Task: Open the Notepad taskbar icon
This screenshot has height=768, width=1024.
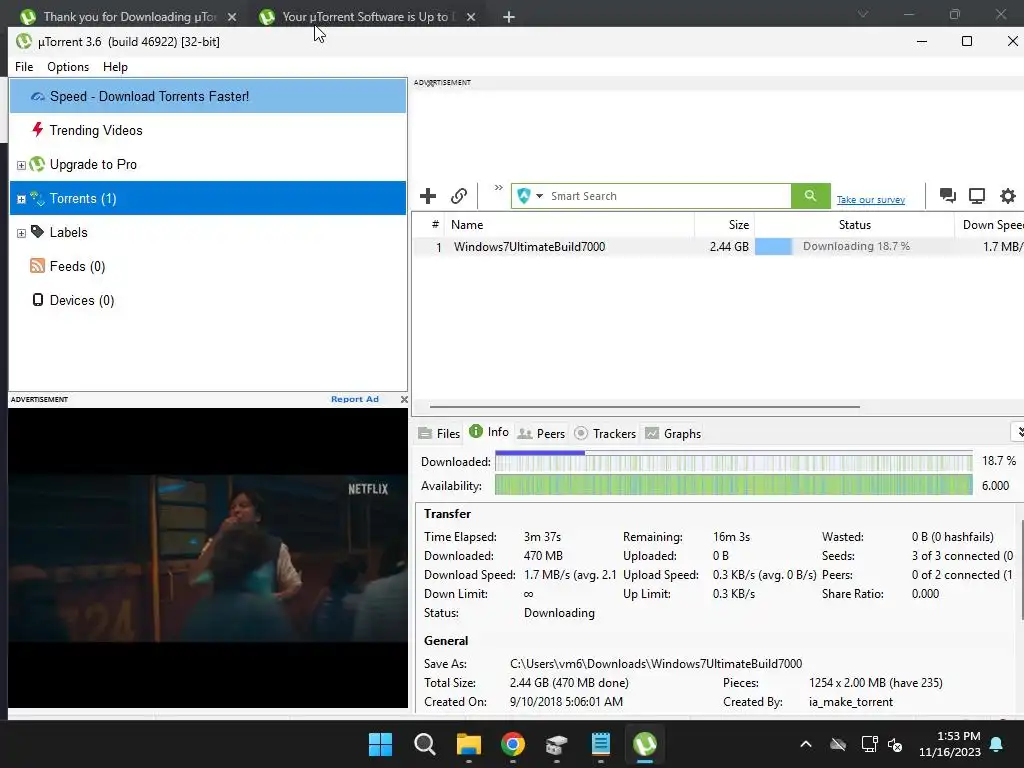Action: click(601, 744)
